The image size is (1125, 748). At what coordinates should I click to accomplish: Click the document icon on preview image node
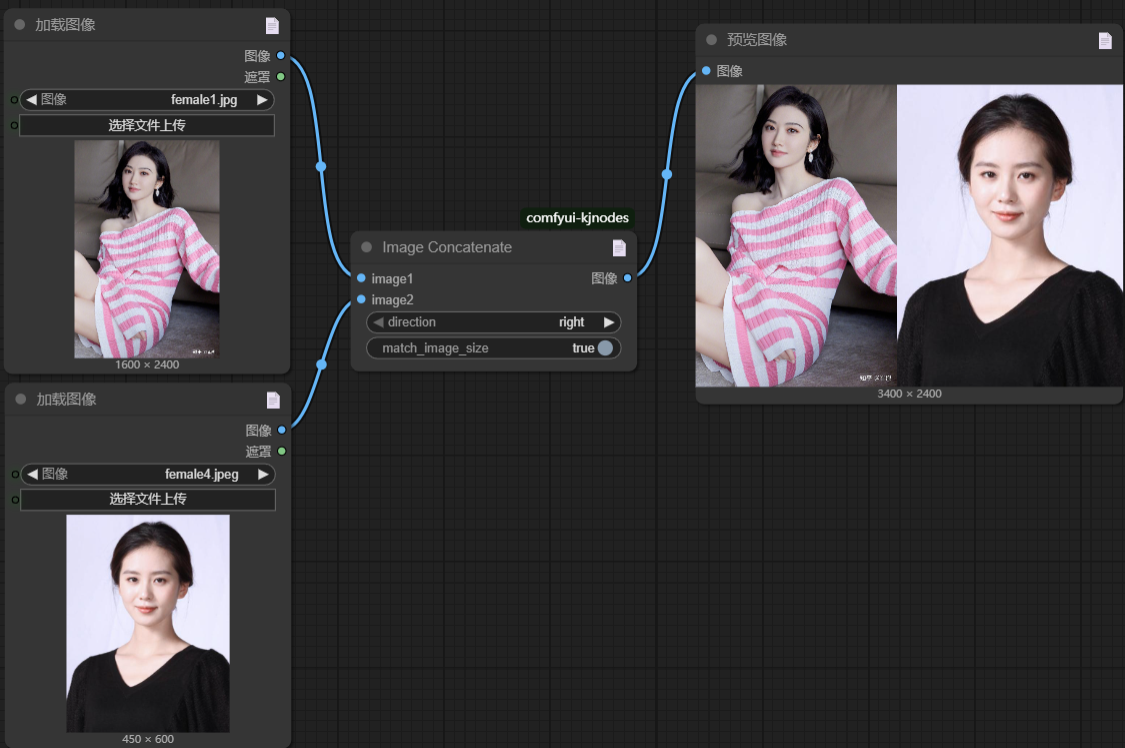pos(1105,41)
